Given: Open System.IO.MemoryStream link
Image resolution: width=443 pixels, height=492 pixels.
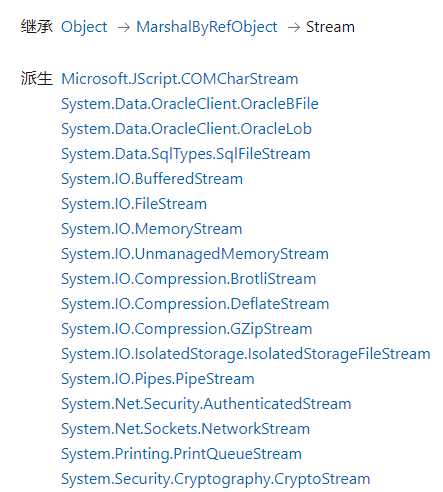Looking at the screenshot, I should pyautogui.click(x=152, y=229).
